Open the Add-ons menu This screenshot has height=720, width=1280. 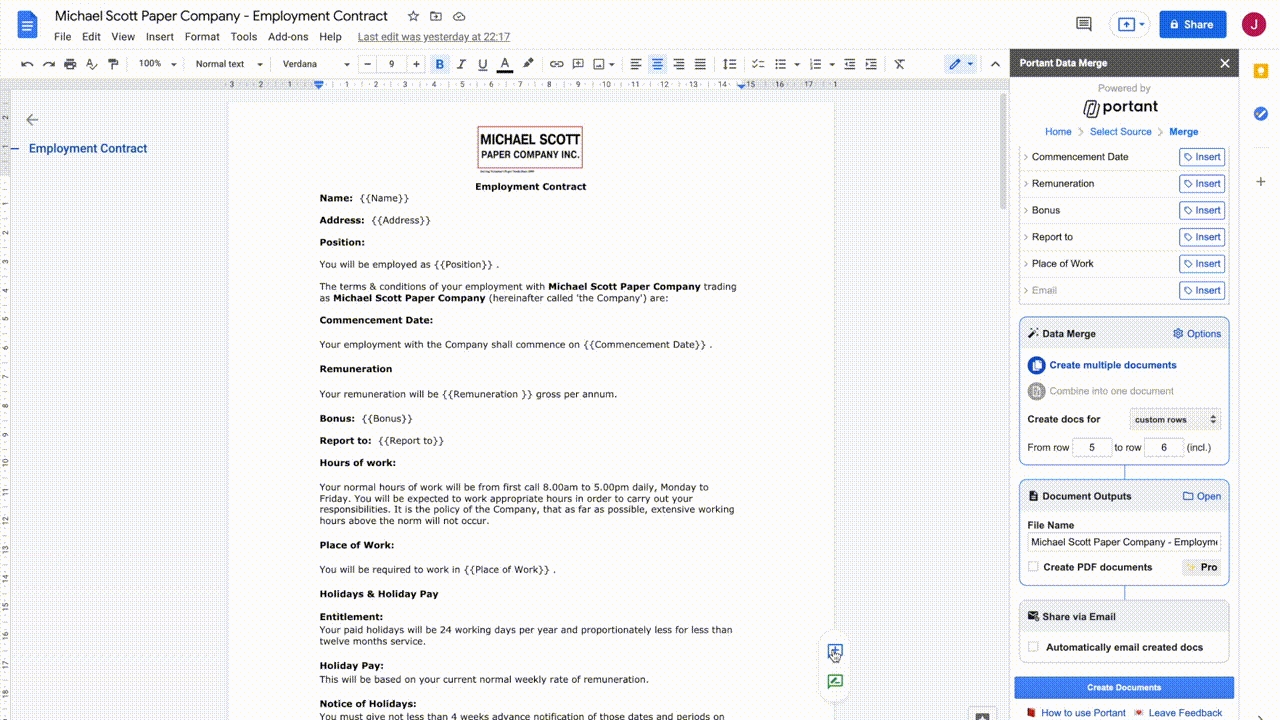click(288, 37)
